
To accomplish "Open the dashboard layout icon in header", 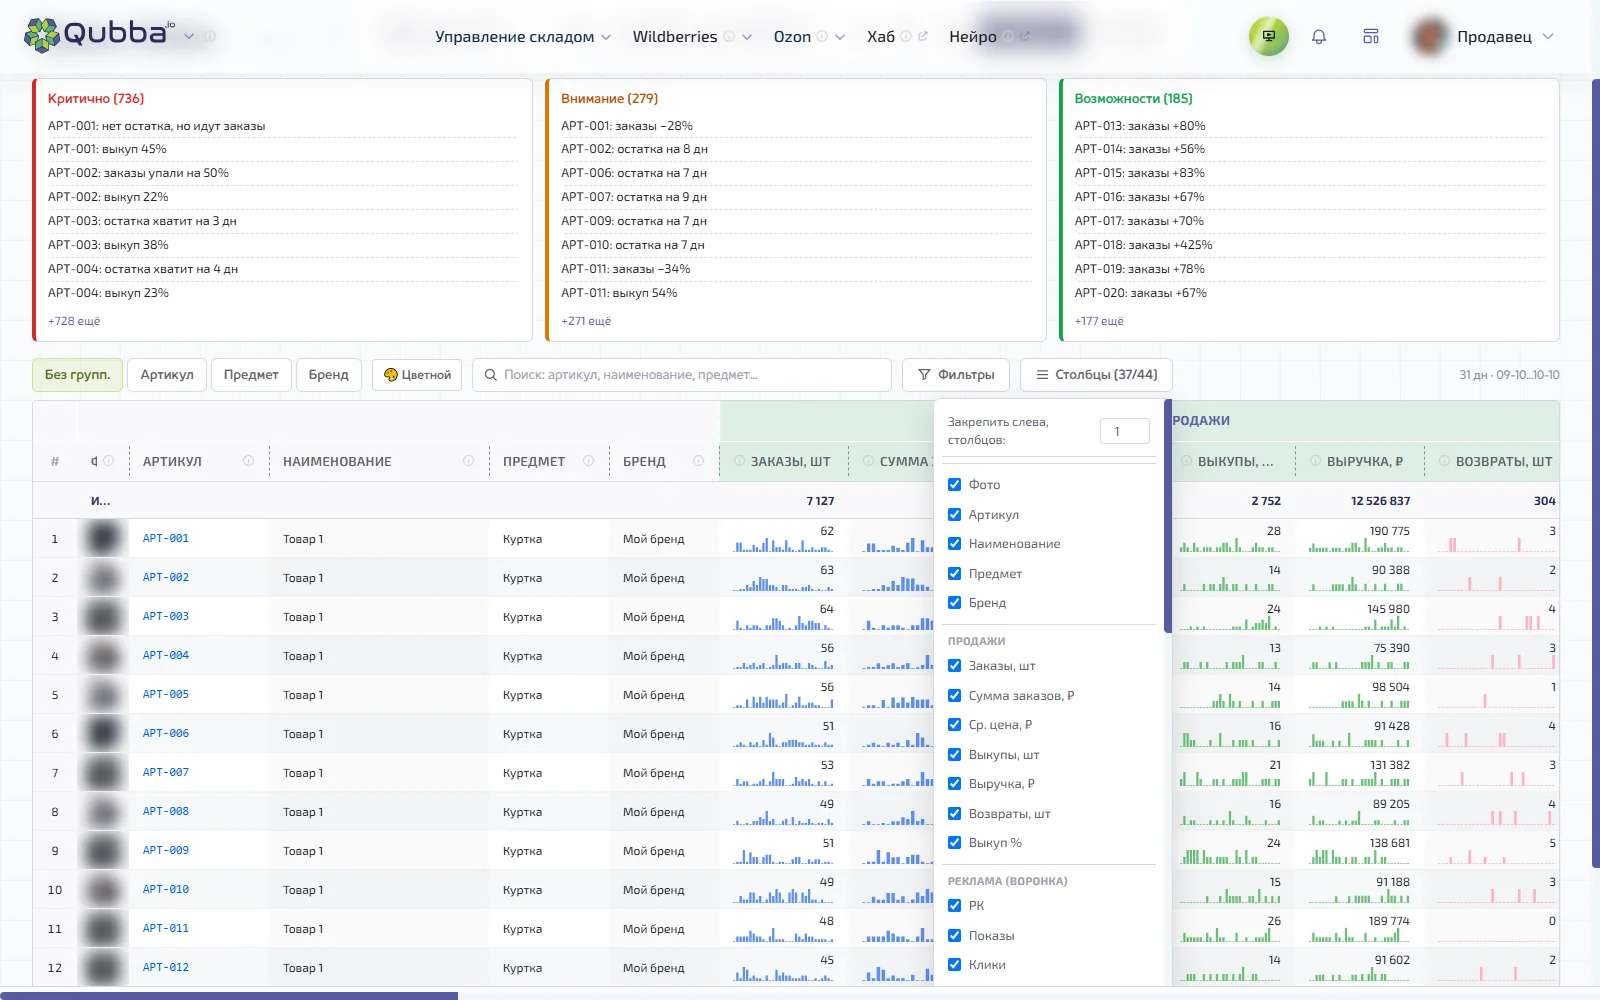I will tap(1371, 37).
